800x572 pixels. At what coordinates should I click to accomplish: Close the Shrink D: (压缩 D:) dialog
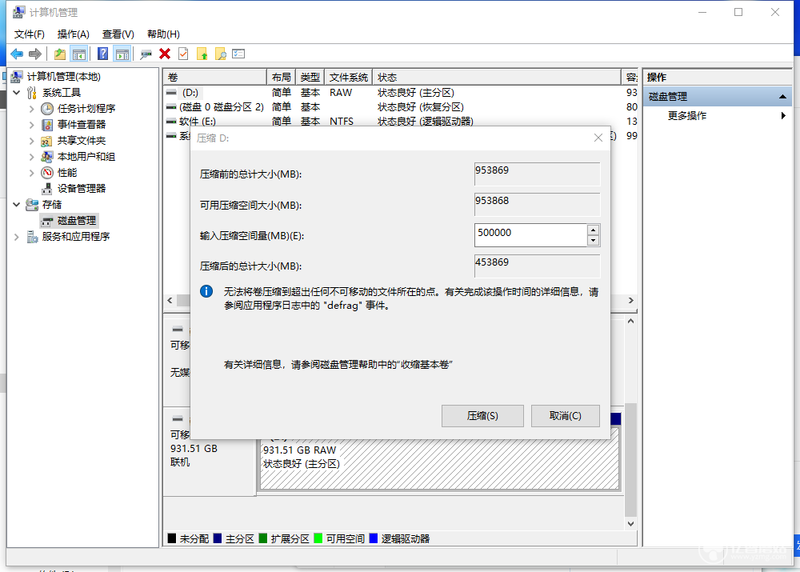tap(598, 138)
